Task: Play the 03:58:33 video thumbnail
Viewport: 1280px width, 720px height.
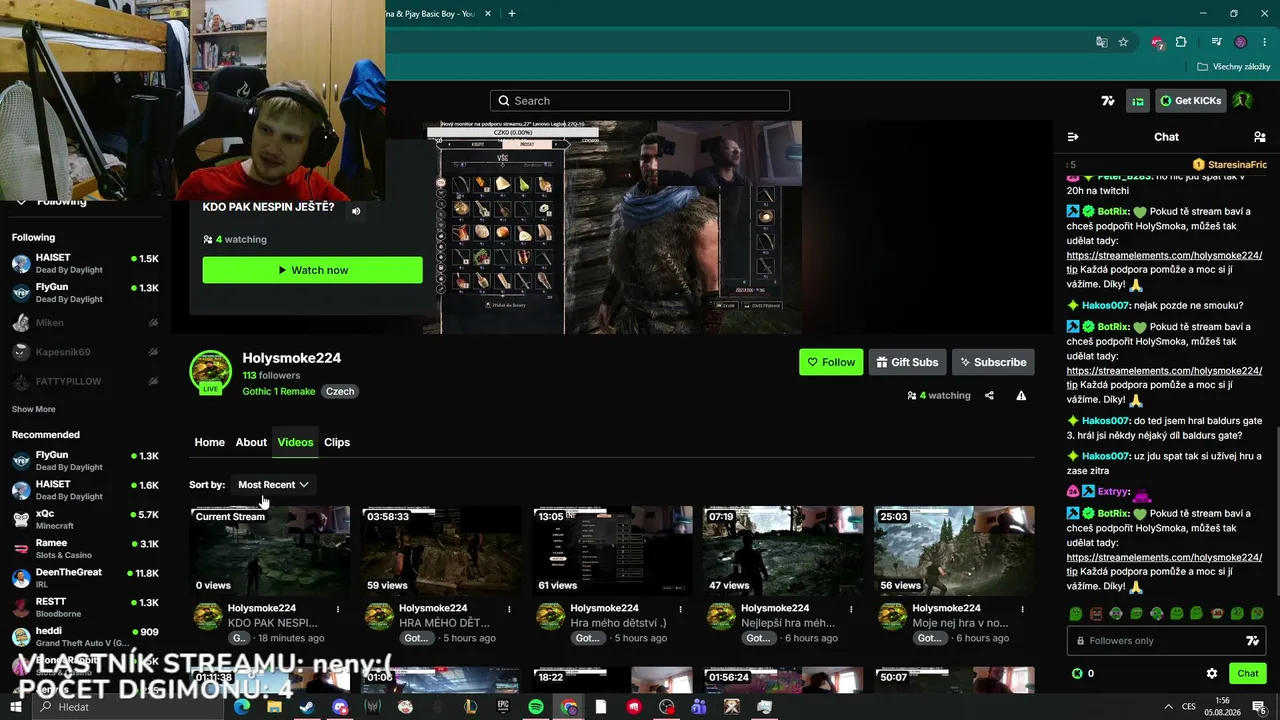Action: click(441, 551)
